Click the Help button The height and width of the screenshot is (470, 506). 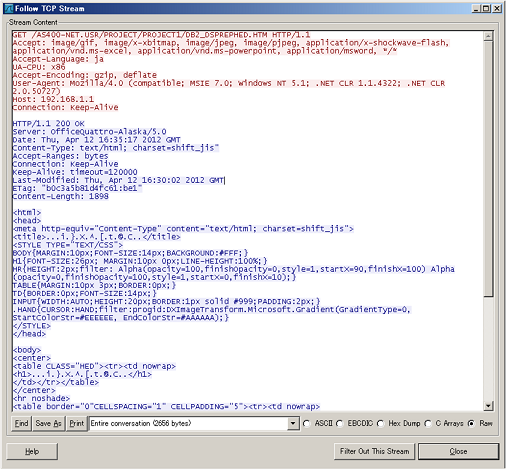32,451
